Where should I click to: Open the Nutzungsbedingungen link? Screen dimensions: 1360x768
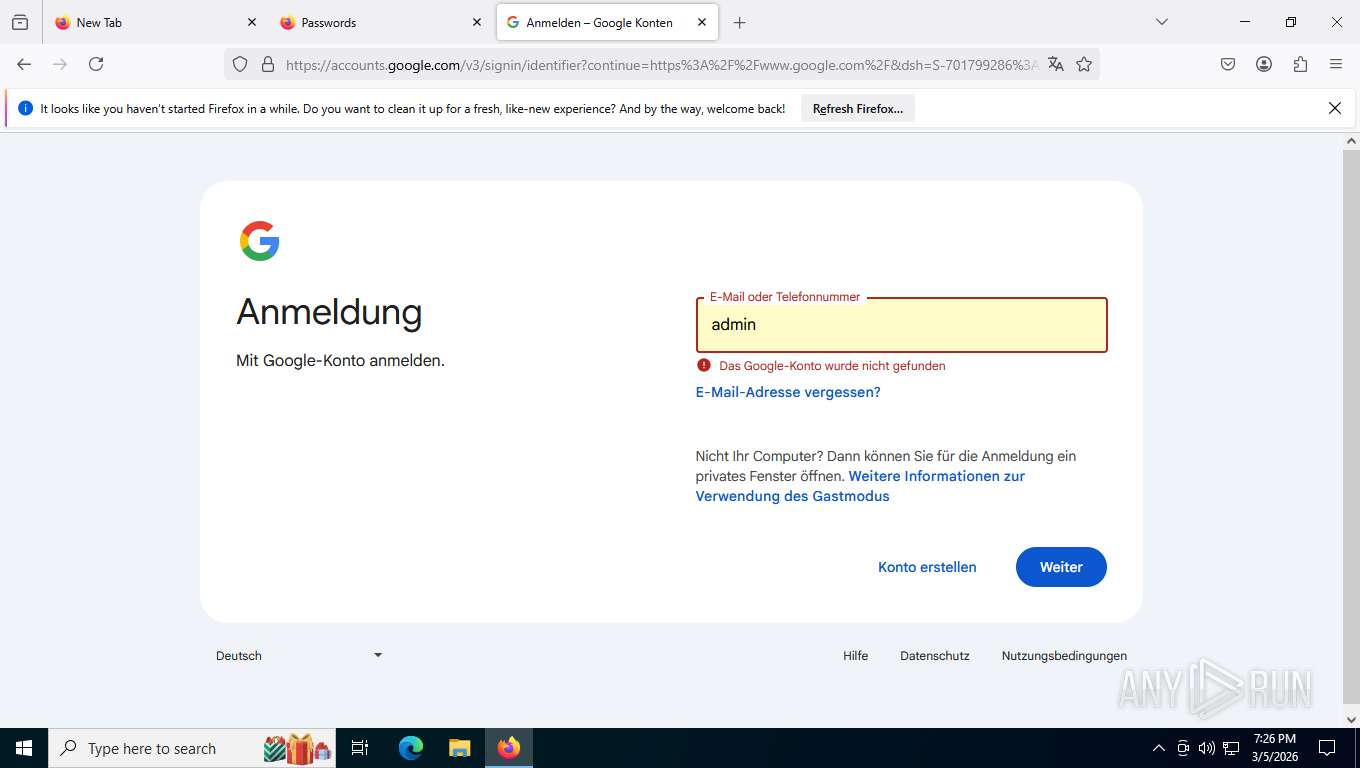pos(1064,656)
